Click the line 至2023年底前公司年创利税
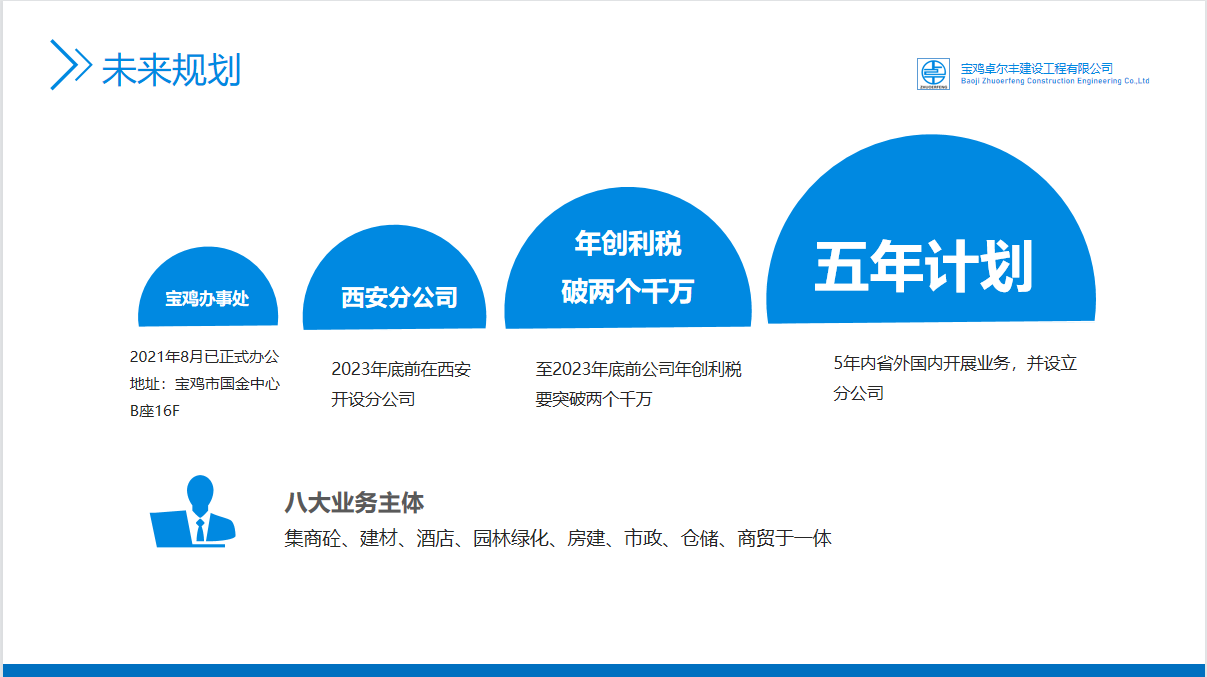Screen dimensions: 1207x677 pos(638,369)
